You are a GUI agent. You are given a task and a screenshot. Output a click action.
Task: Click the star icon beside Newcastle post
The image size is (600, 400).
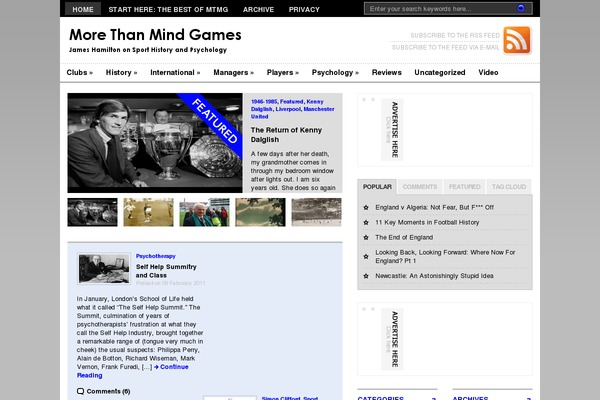(x=366, y=276)
